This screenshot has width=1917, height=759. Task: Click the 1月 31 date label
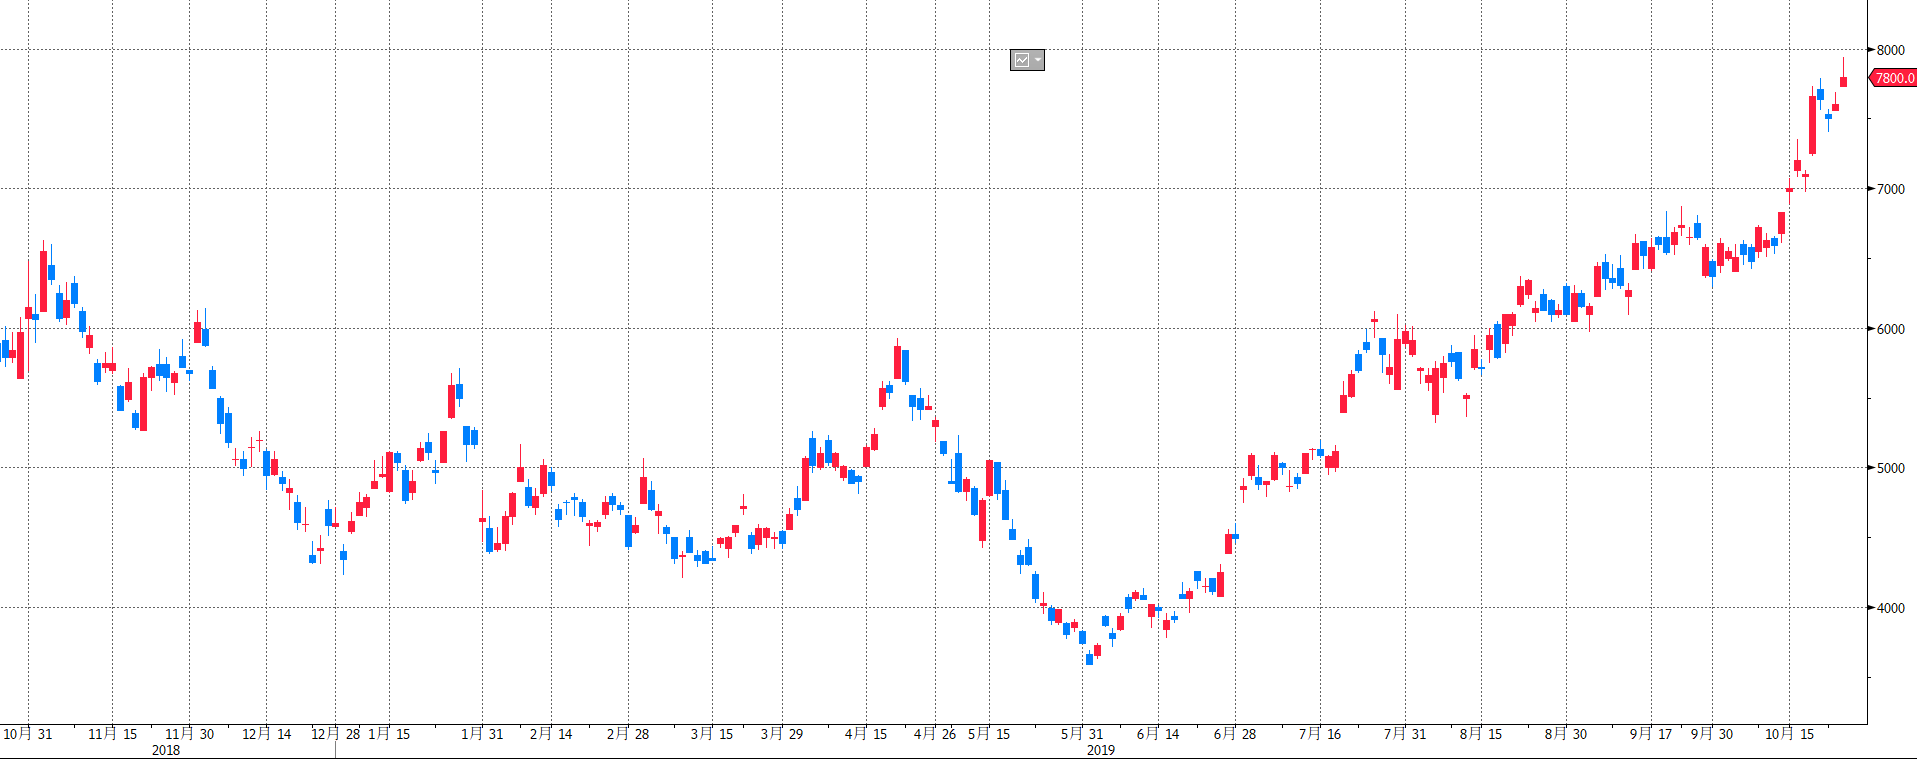click(x=482, y=734)
